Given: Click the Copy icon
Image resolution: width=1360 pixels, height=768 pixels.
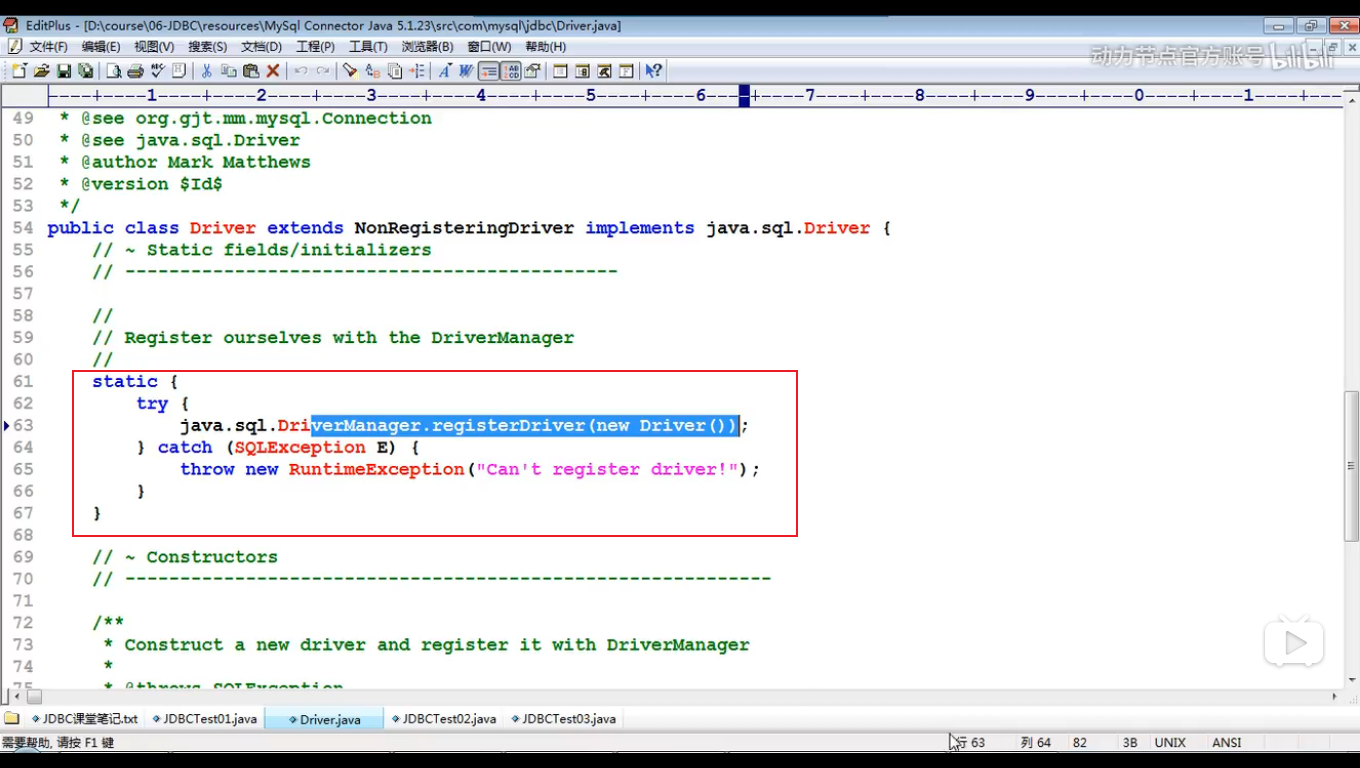Looking at the screenshot, I should coord(229,71).
